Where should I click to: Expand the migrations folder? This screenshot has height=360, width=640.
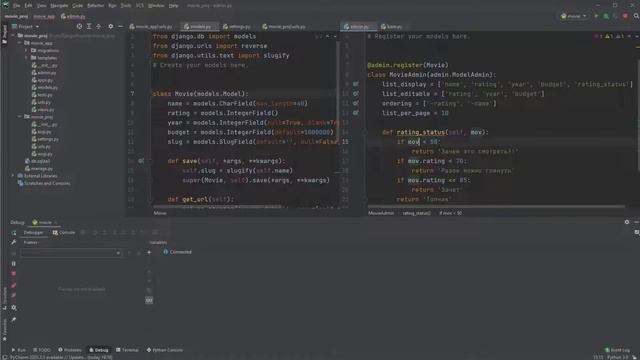coord(27,51)
